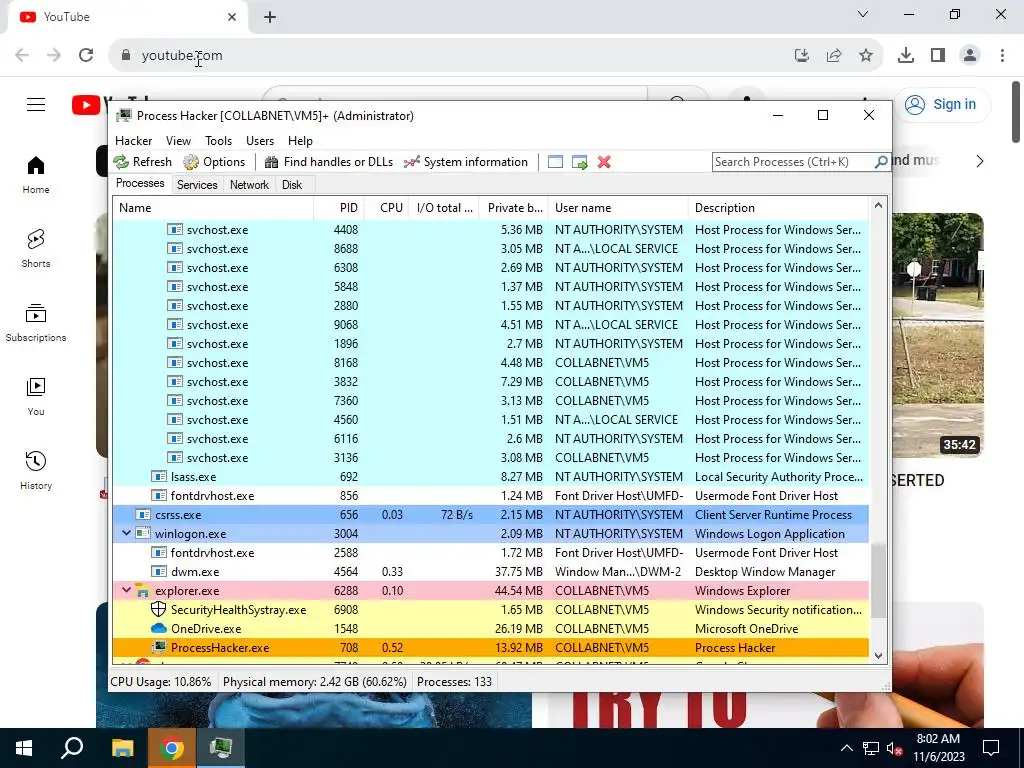Open a new Chrome tab
Image resolution: width=1024 pixels, height=768 pixels.
coord(270,17)
